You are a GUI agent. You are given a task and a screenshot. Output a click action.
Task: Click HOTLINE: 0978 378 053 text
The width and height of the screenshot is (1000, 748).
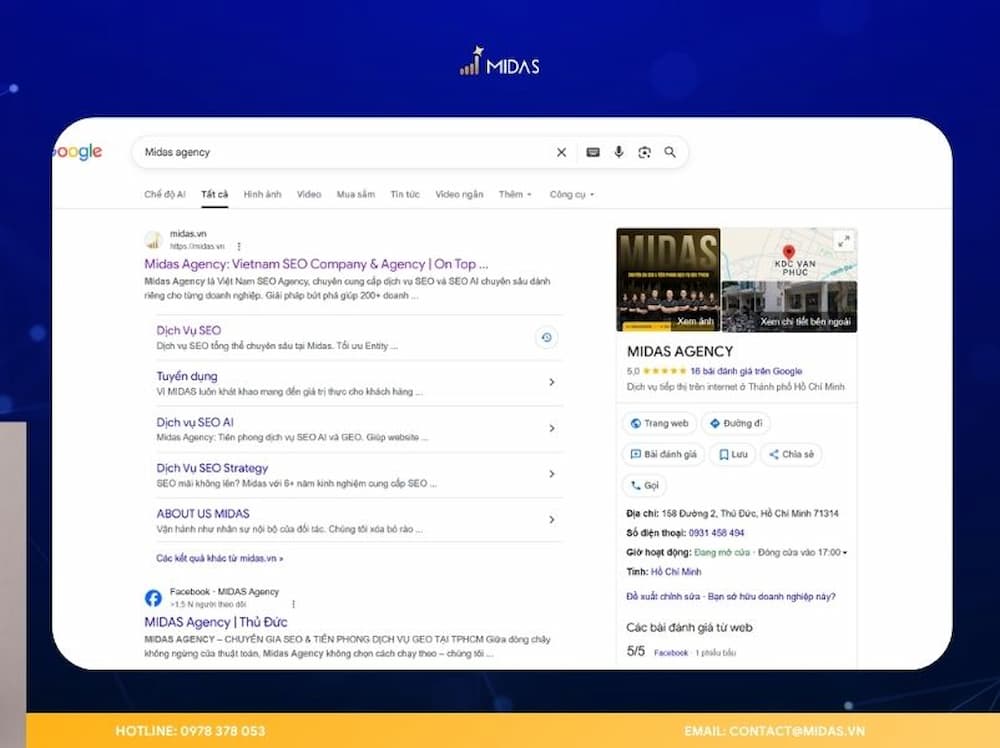pyautogui.click(x=190, y=731)
